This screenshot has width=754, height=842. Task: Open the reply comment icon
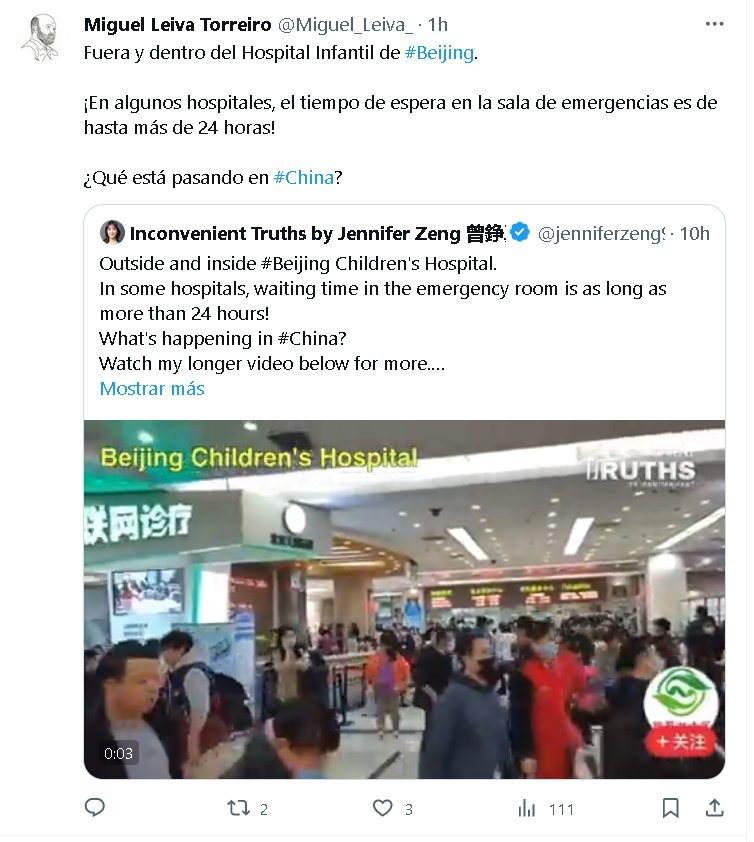[x=95, y=808]
